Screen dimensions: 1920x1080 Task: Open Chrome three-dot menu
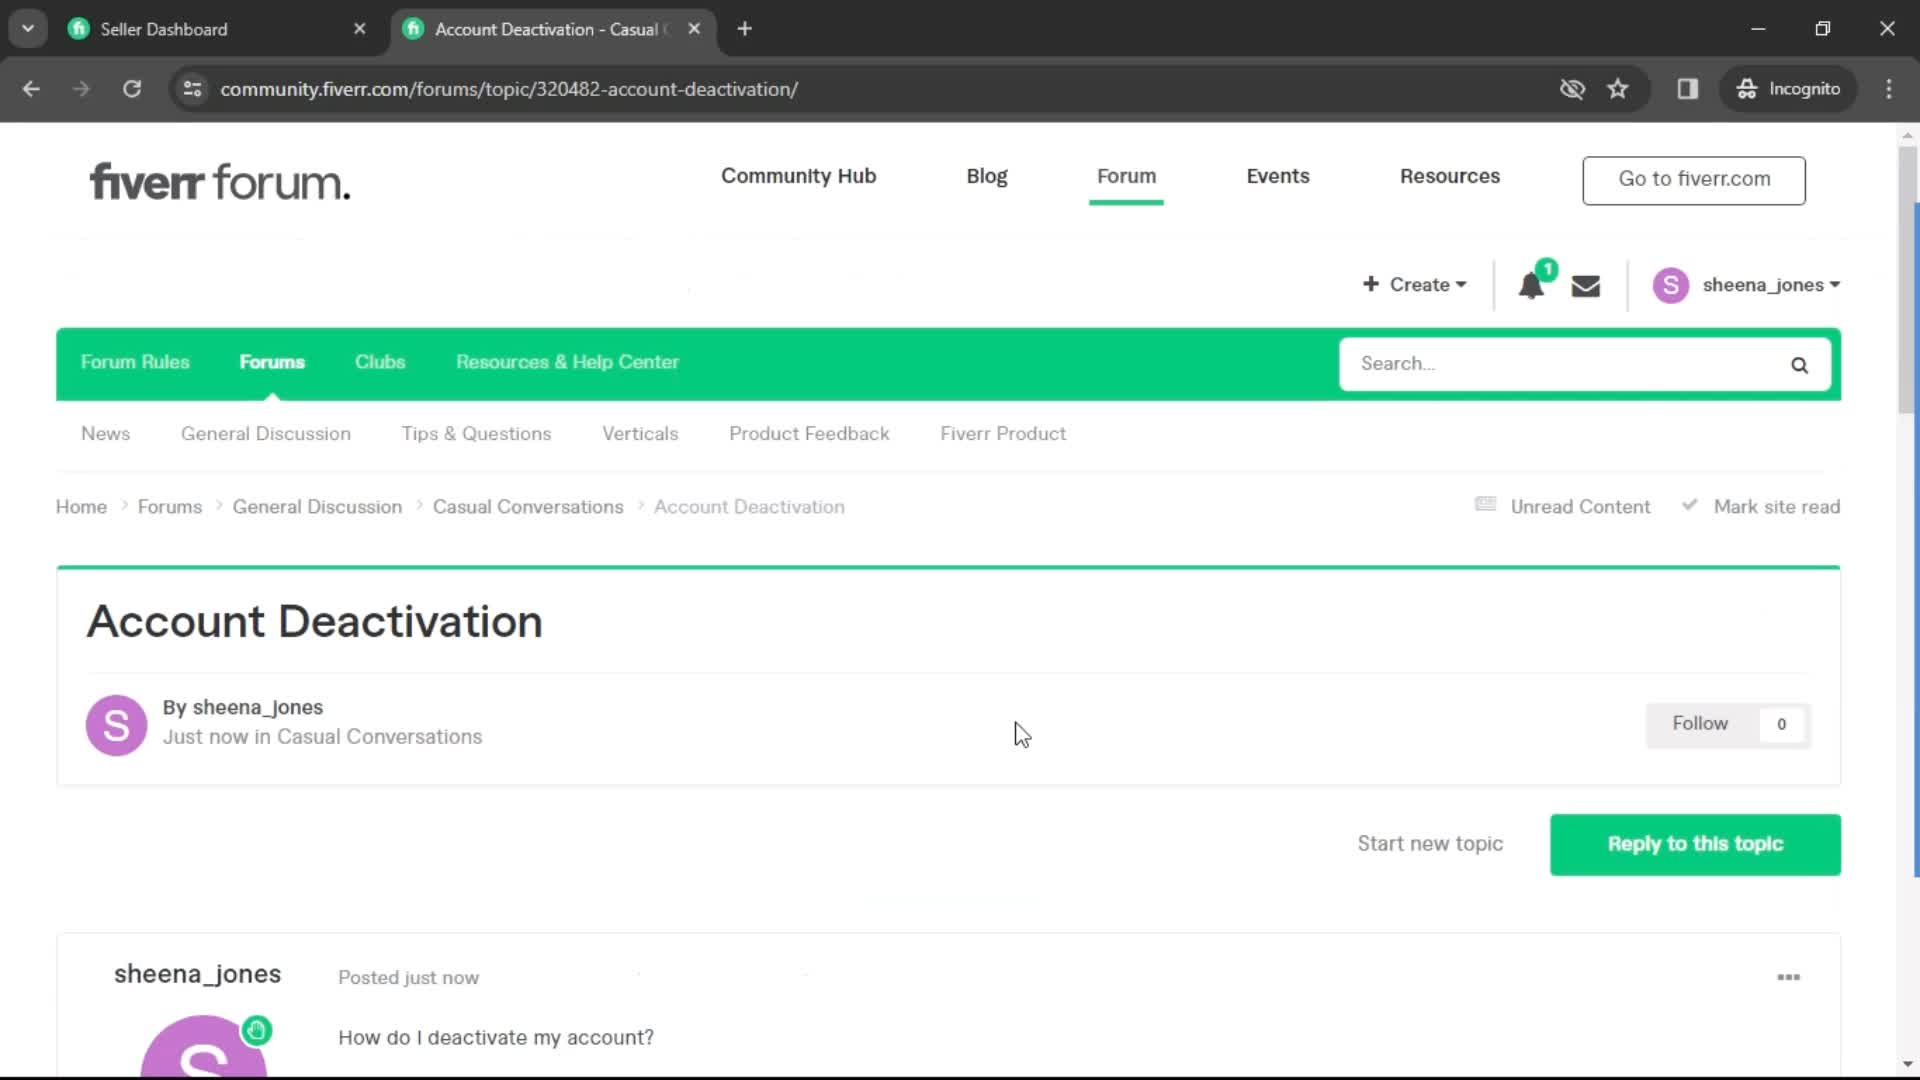coord(1889,89)
